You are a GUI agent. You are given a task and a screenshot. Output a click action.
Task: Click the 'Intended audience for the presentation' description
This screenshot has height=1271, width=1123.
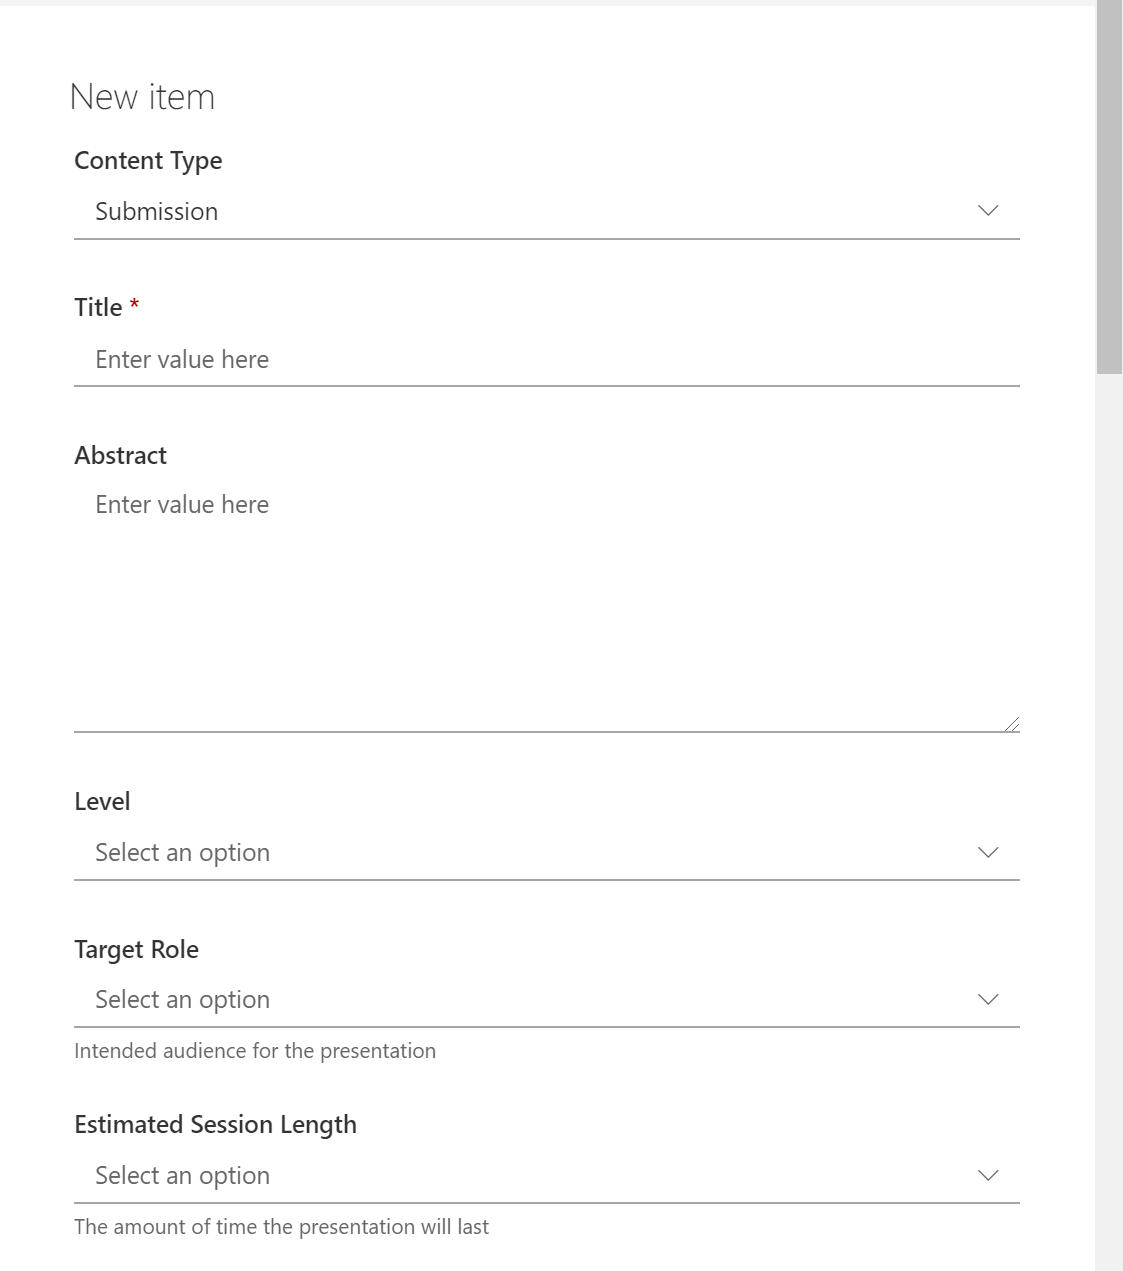255,1051
